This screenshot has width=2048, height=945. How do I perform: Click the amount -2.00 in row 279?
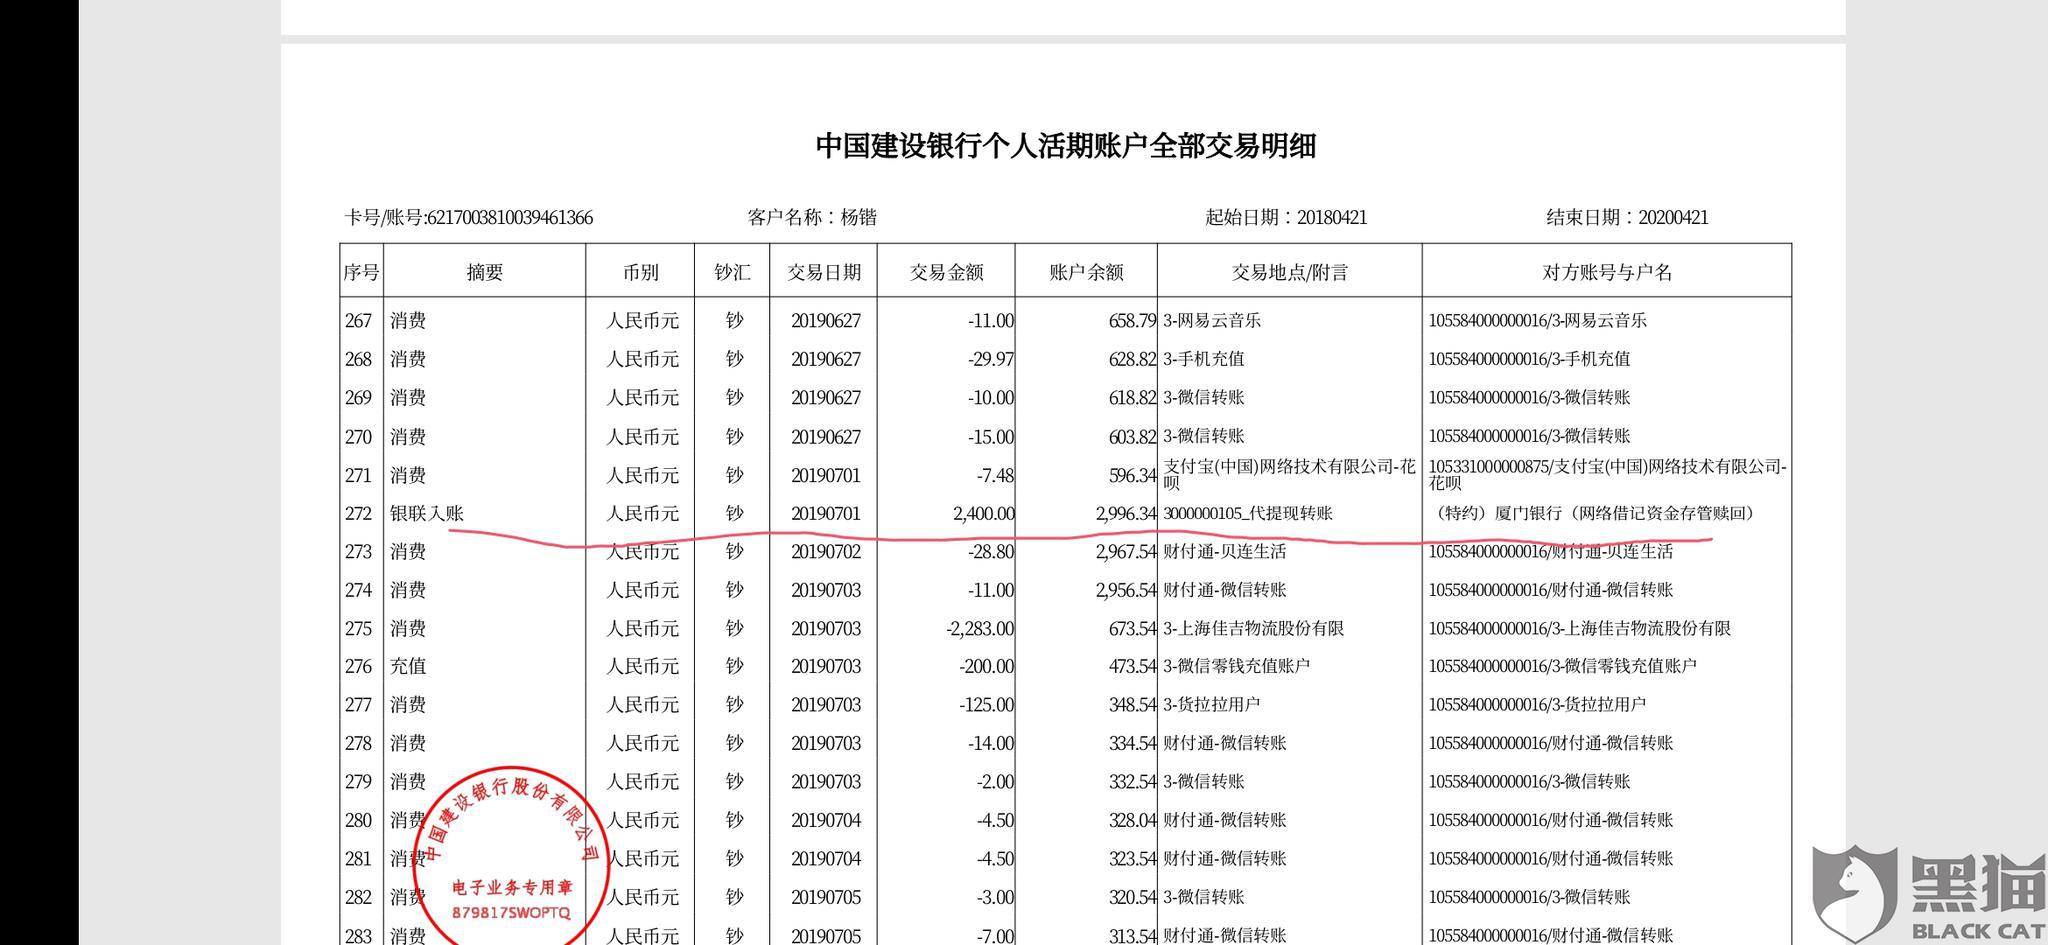(995, 782)
